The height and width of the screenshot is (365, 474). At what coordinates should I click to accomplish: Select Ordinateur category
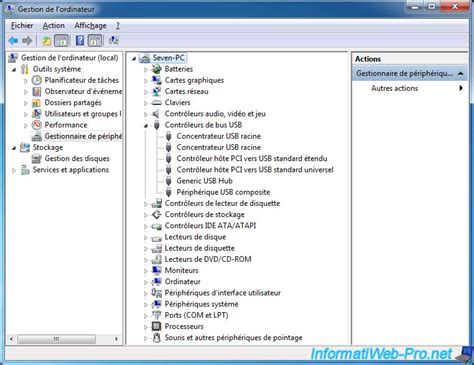coord(183,282)
